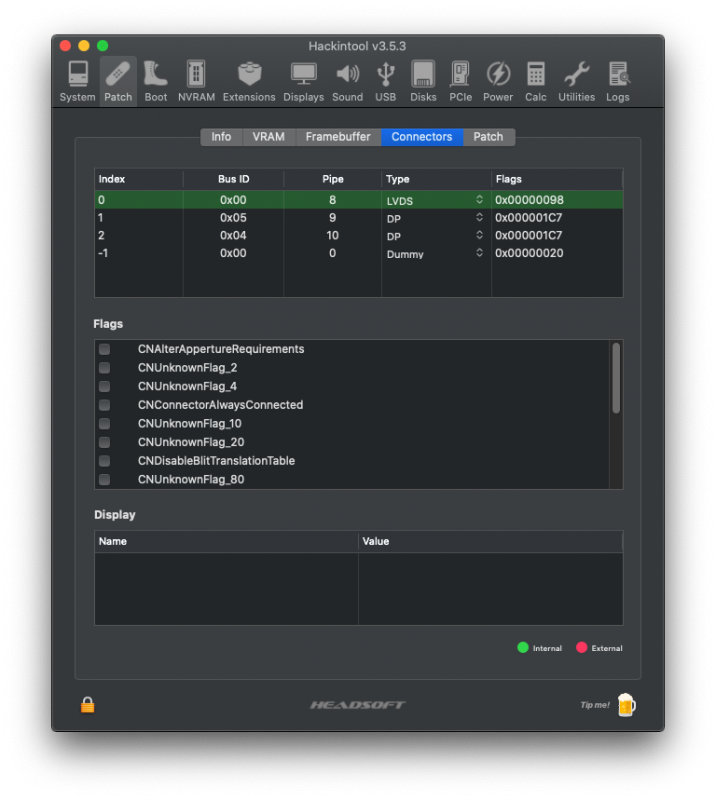Viewport: 716px width, 800px height.
Task: Click the Flags list scrollbar
Action: [616, 377]
